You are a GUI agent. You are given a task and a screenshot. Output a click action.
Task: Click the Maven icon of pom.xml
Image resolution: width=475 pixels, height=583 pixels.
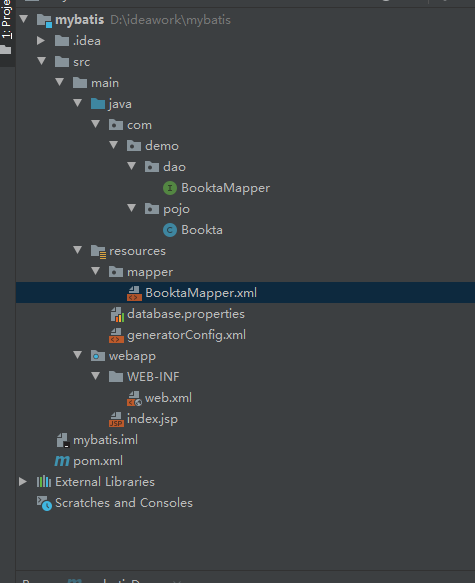click(62, 461)
